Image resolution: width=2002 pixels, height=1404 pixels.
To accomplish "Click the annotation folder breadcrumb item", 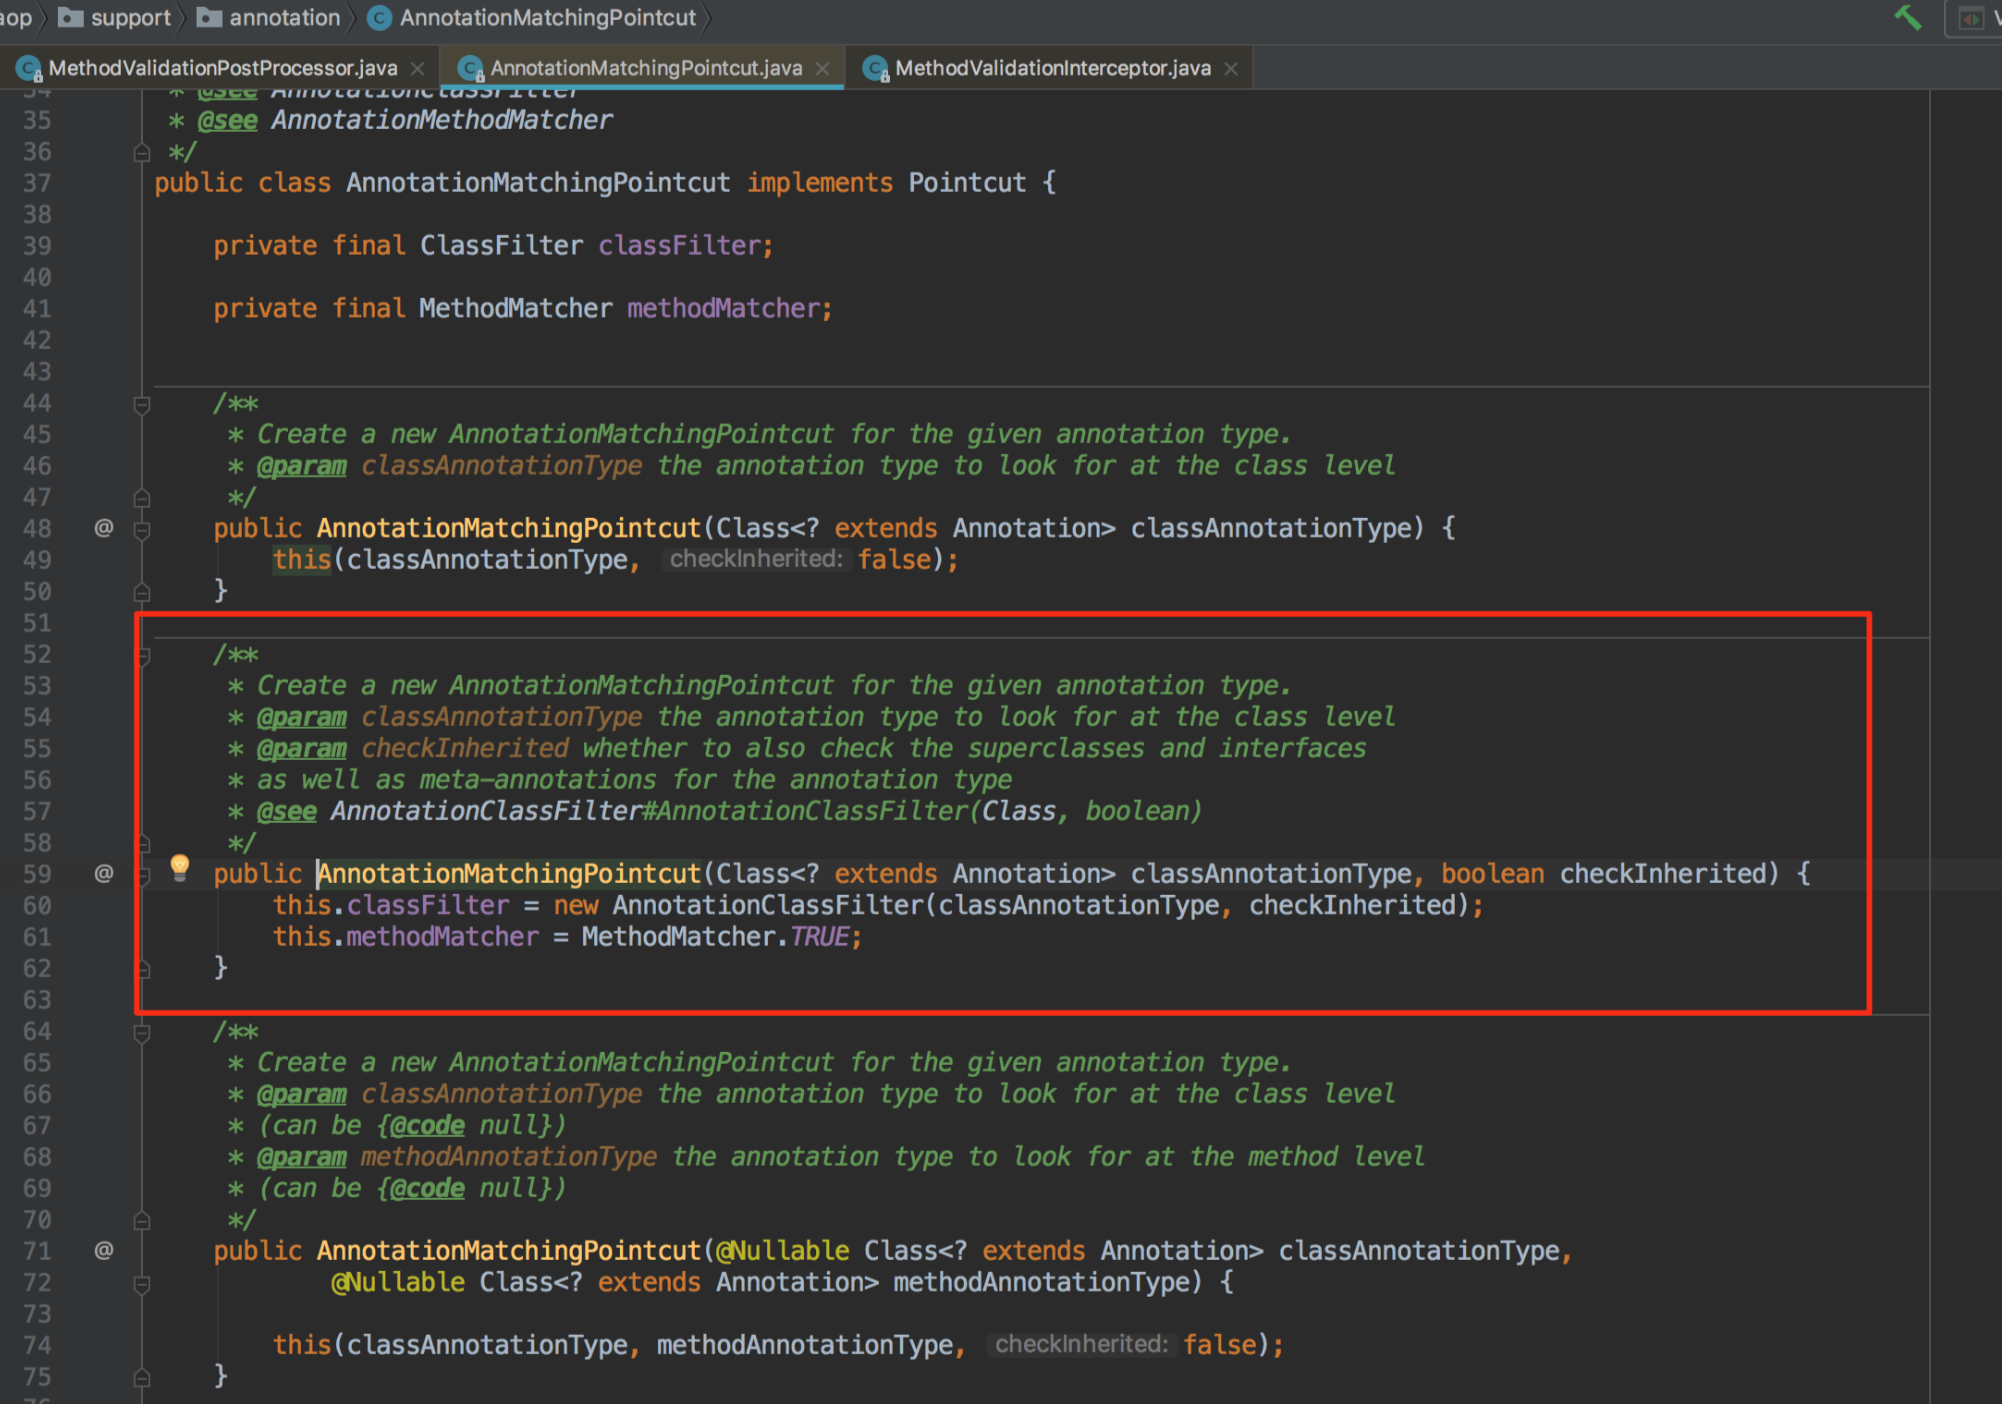I will coord(284,18).
